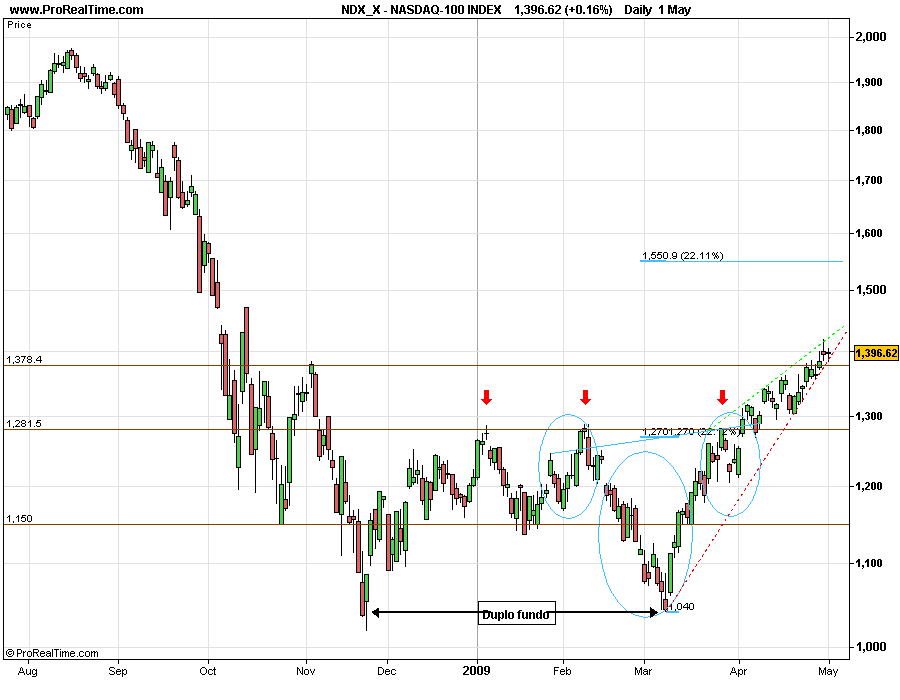Open the www.ProRealTime.com link in the header

click(x=77, y=10)
